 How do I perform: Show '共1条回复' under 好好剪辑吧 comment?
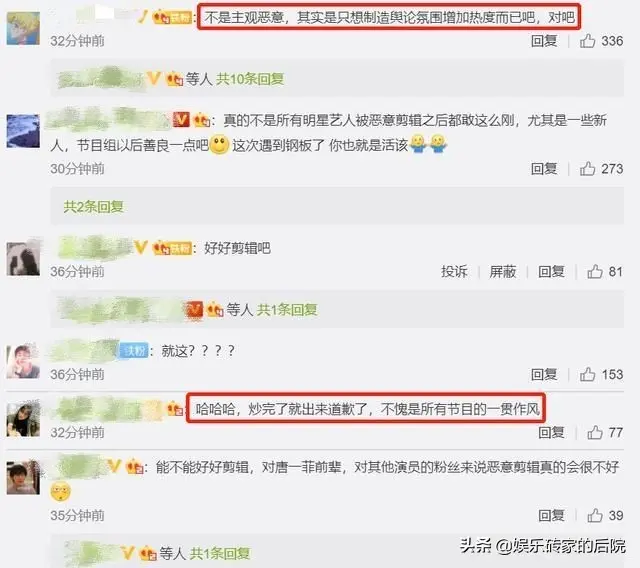[x=287, y=310]
